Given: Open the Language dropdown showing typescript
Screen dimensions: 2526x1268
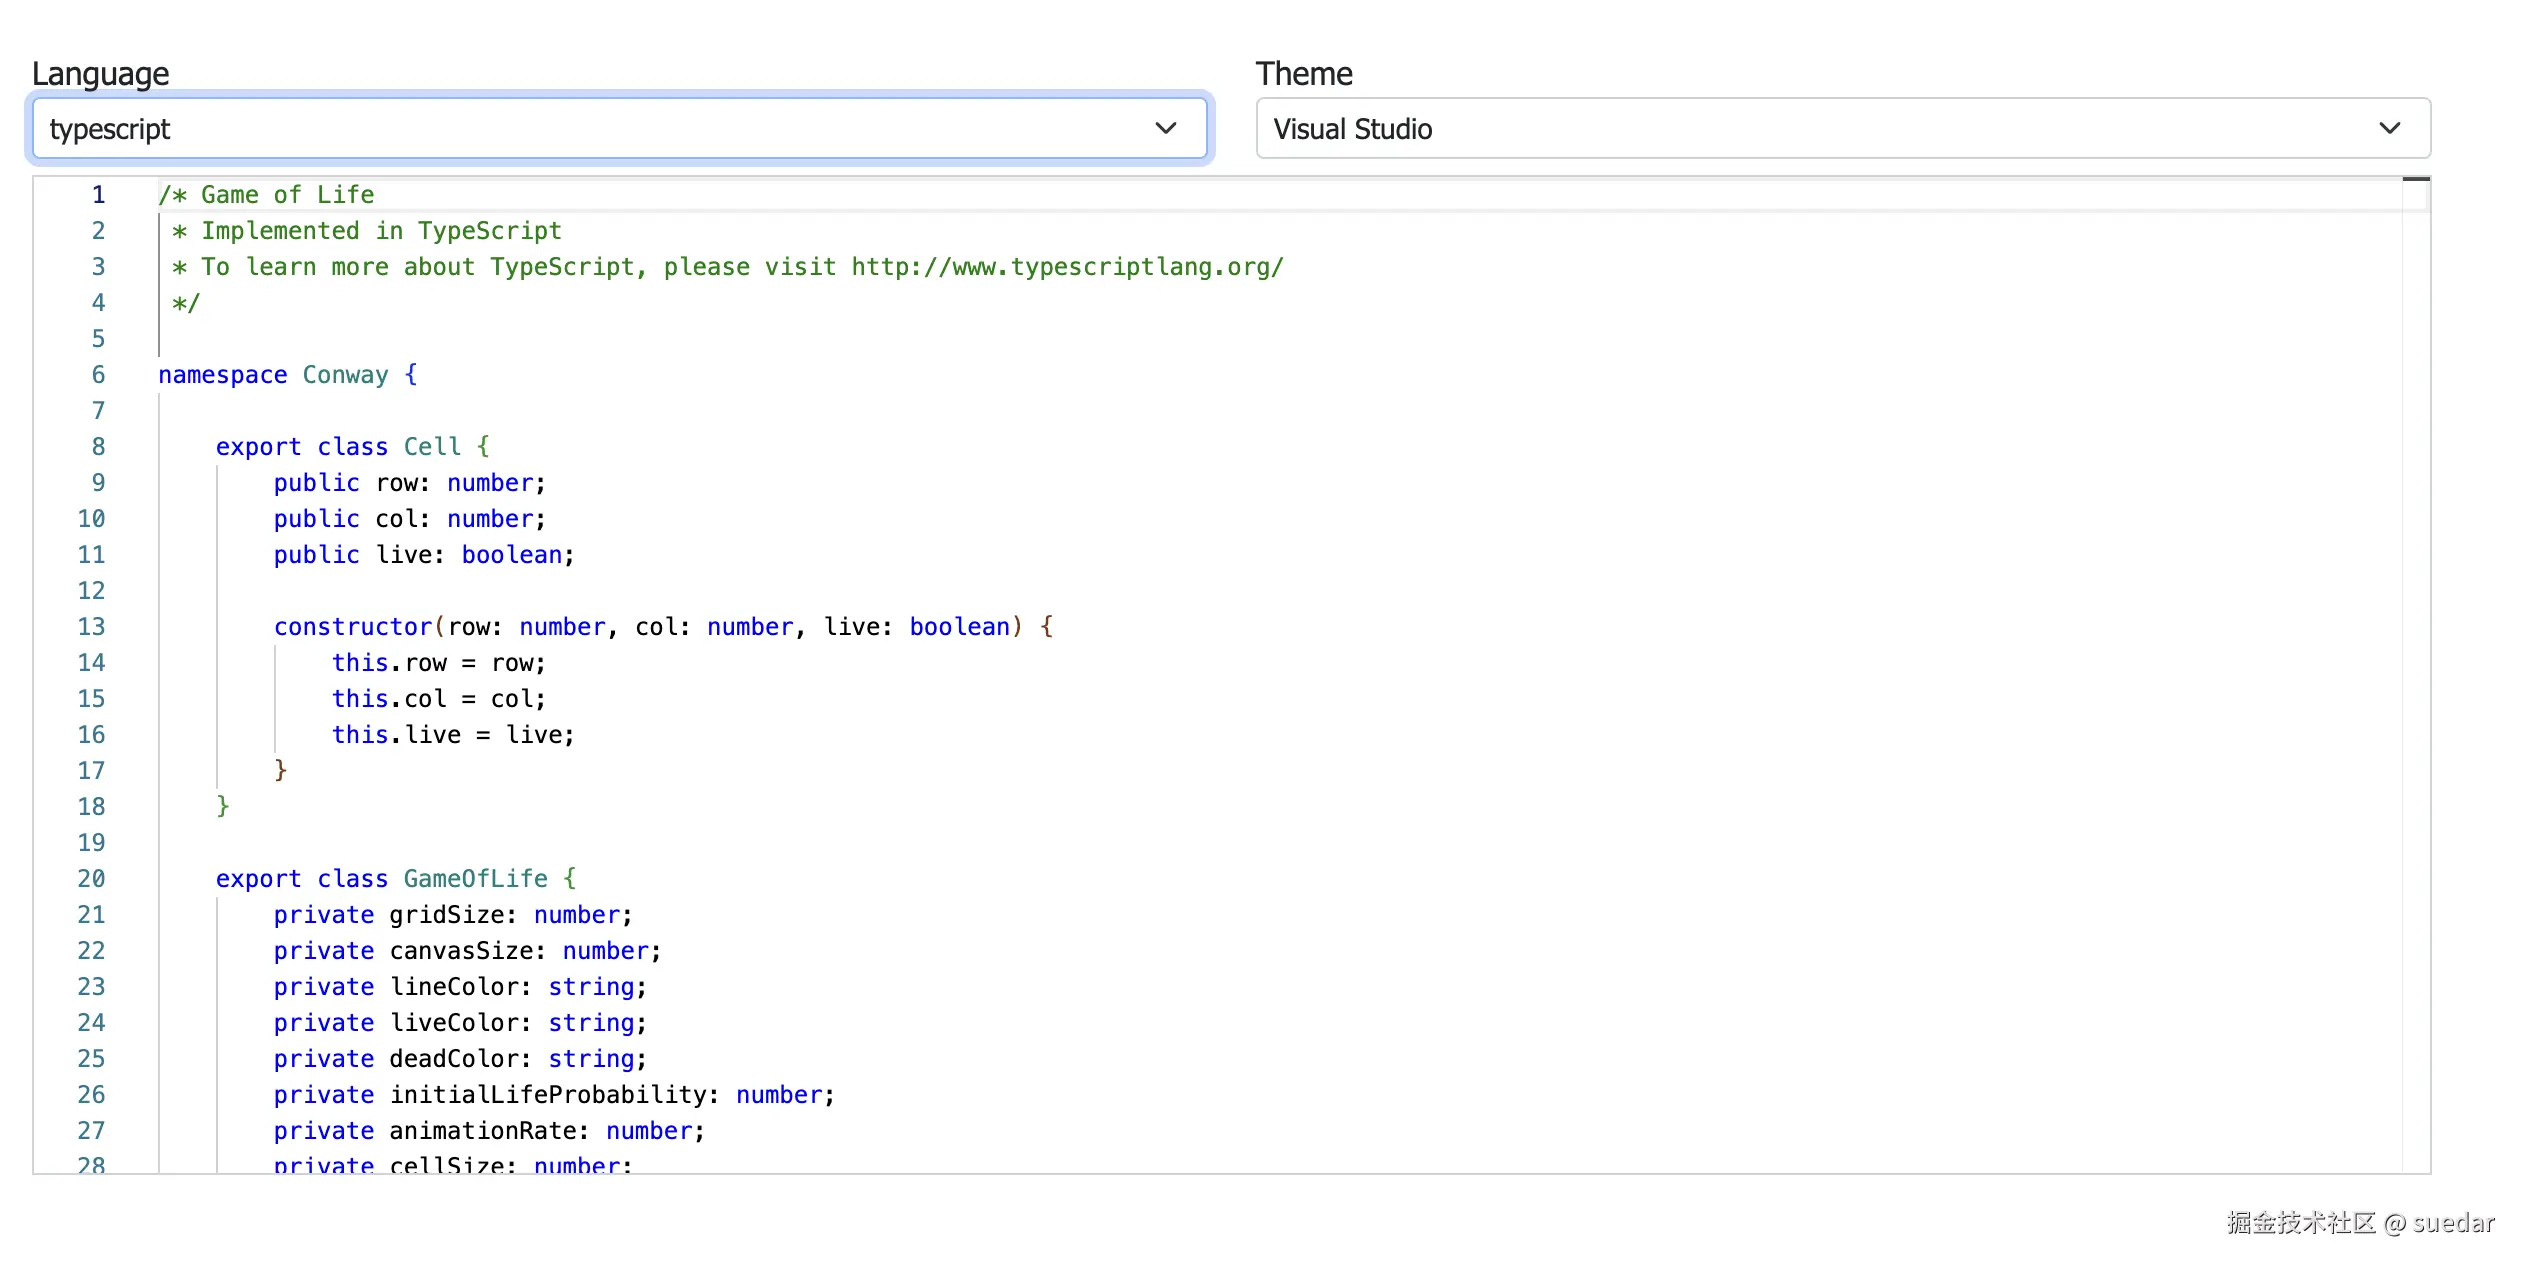Looking at the screenshot, I should 600,129.
